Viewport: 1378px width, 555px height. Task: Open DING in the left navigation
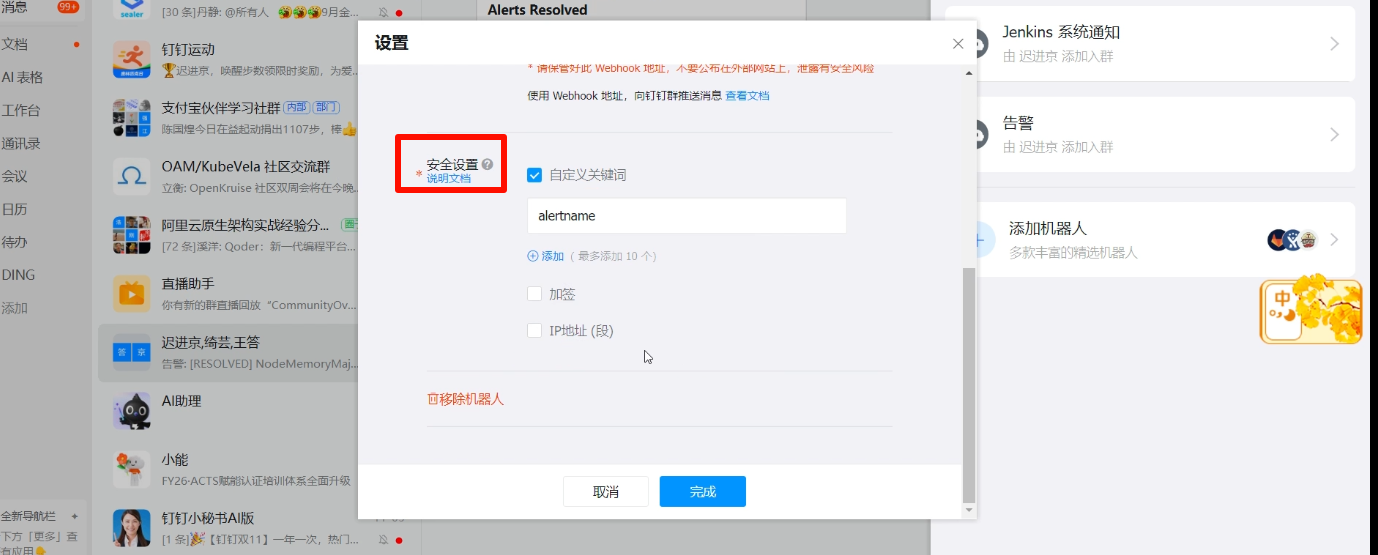coord(18,275)
